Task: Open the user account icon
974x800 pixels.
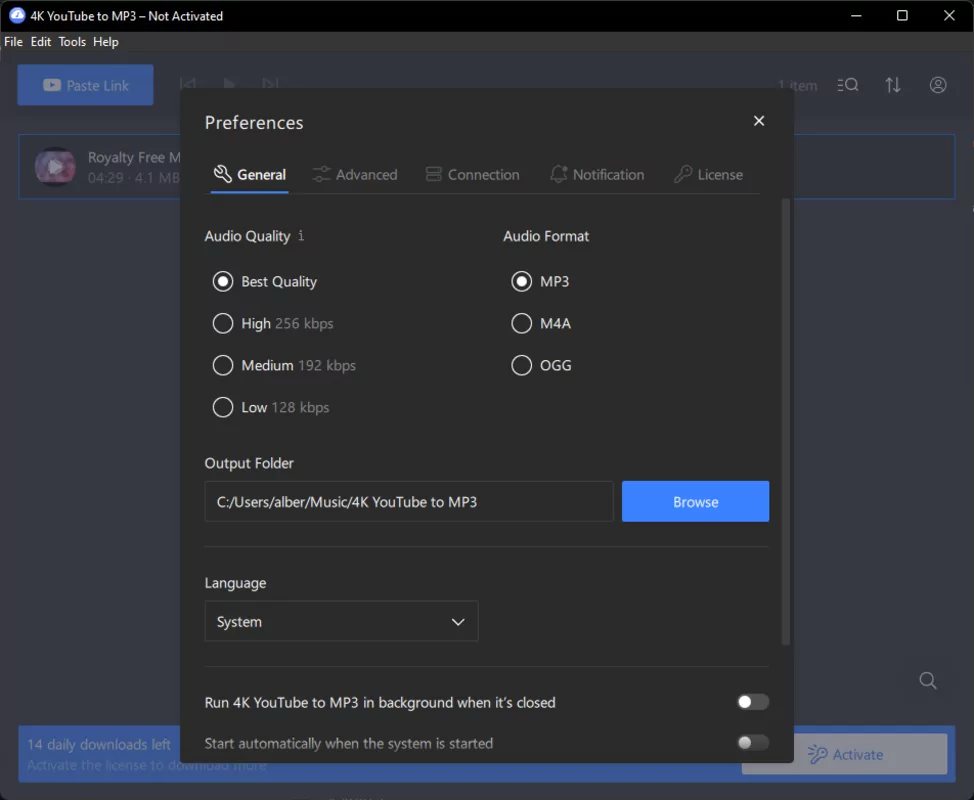Action: (937, 85)
